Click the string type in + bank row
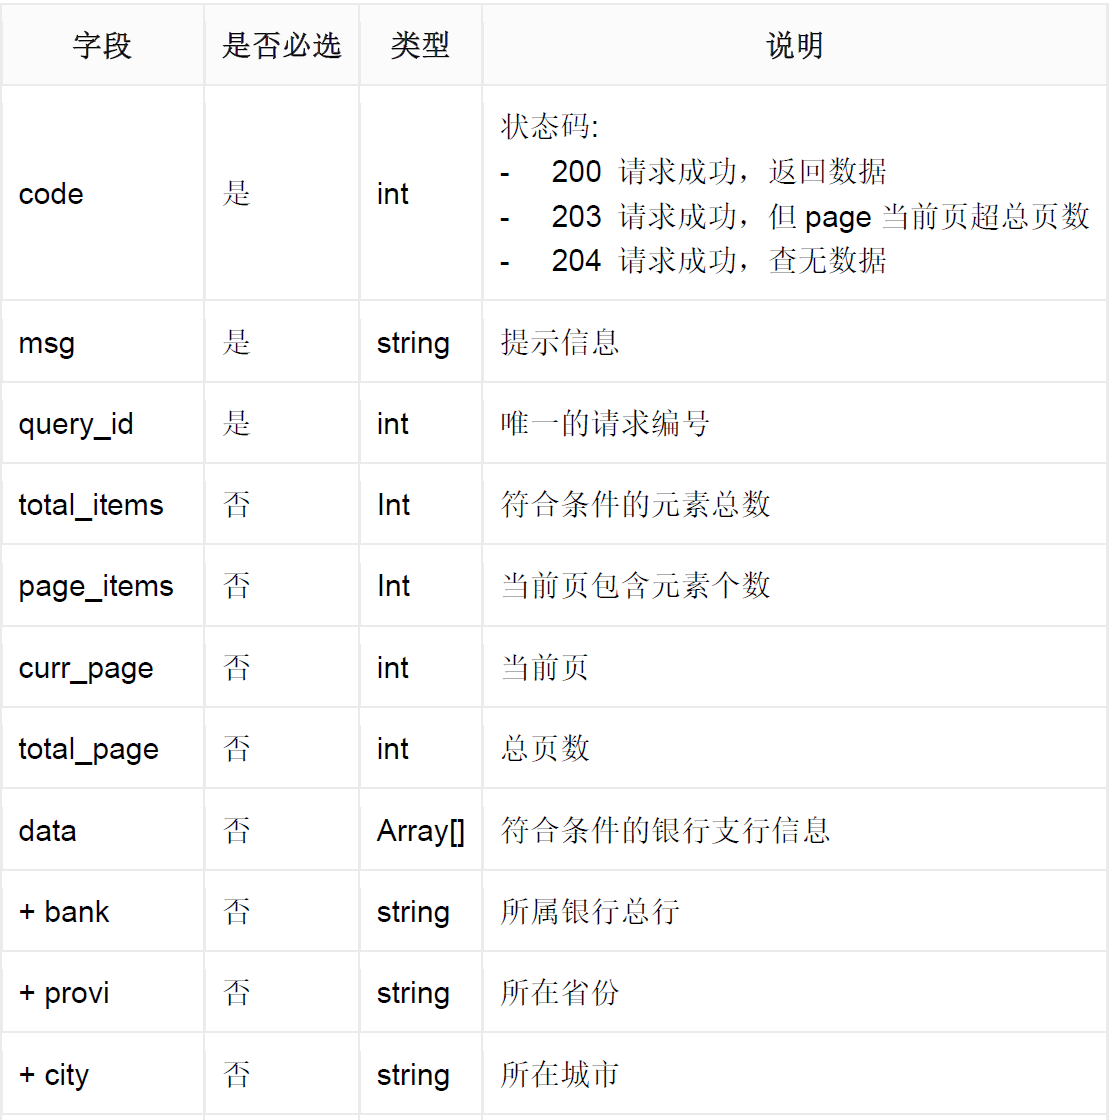The height and width of the screenshot is (1120, 1113). pos(413,913)
